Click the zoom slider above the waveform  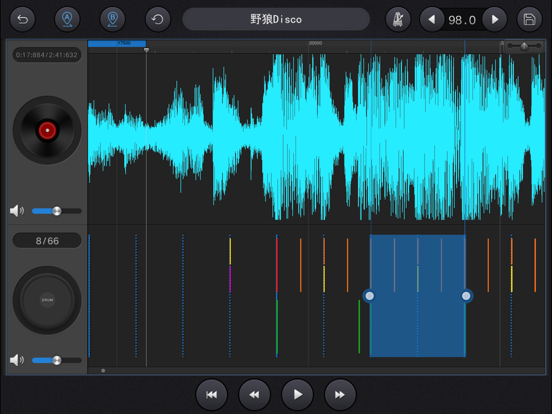point(524,46)
